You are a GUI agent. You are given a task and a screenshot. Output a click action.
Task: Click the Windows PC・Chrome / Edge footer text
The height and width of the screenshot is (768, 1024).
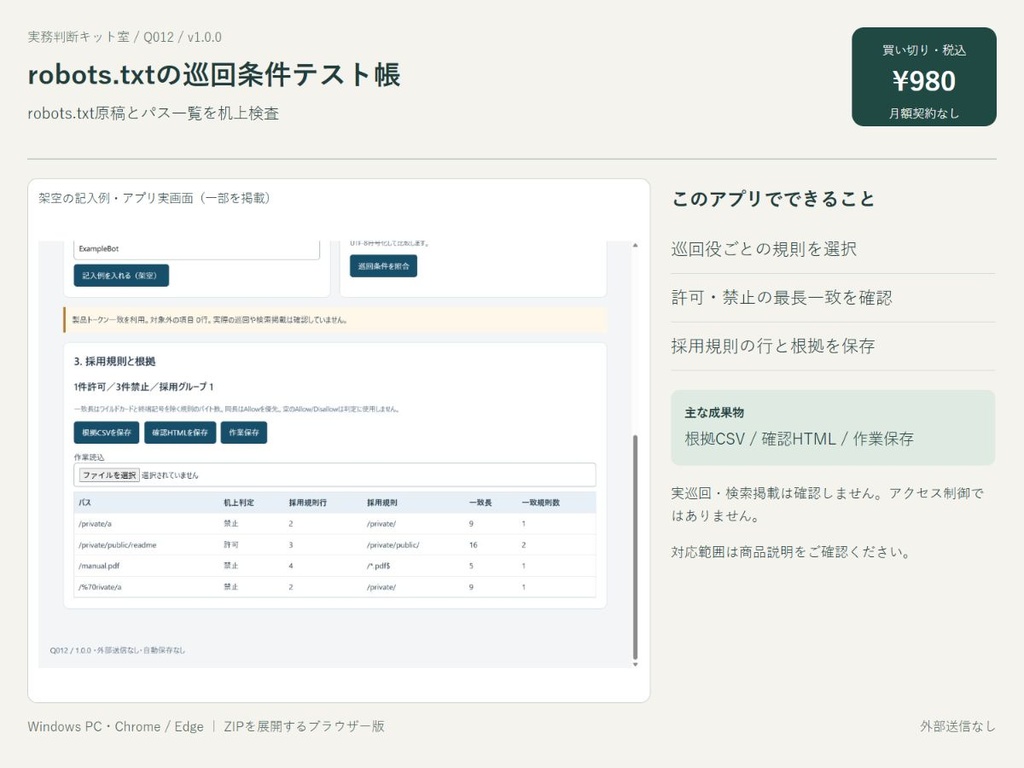click(x=116, y=726)
